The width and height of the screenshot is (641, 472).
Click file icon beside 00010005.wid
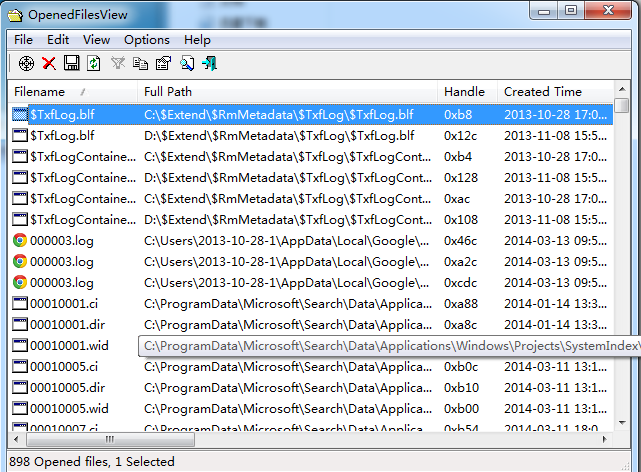pos(20,408)
